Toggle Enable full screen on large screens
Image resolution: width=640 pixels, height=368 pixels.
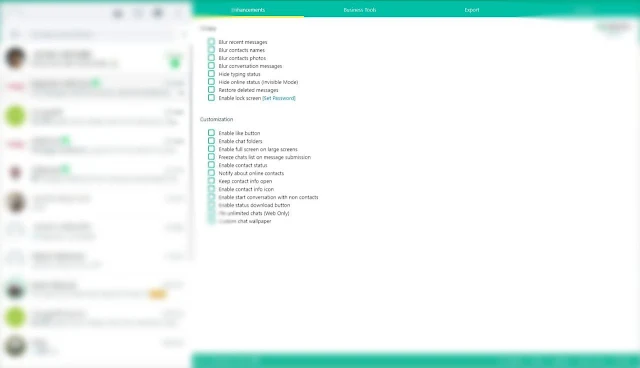pyautogui.click(x=211, y=149)
